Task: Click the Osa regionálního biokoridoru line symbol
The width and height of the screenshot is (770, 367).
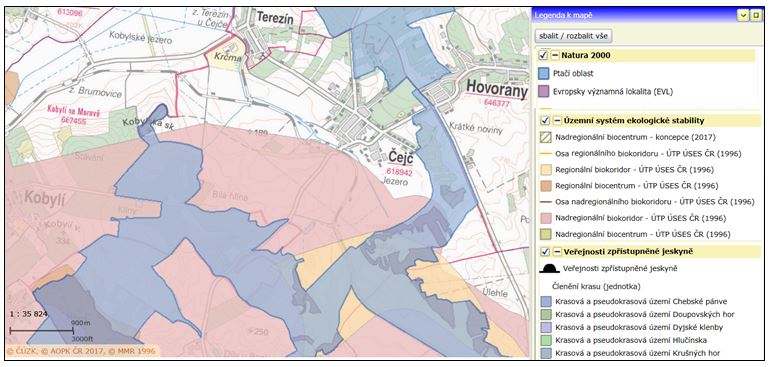Action: (545, 154)
